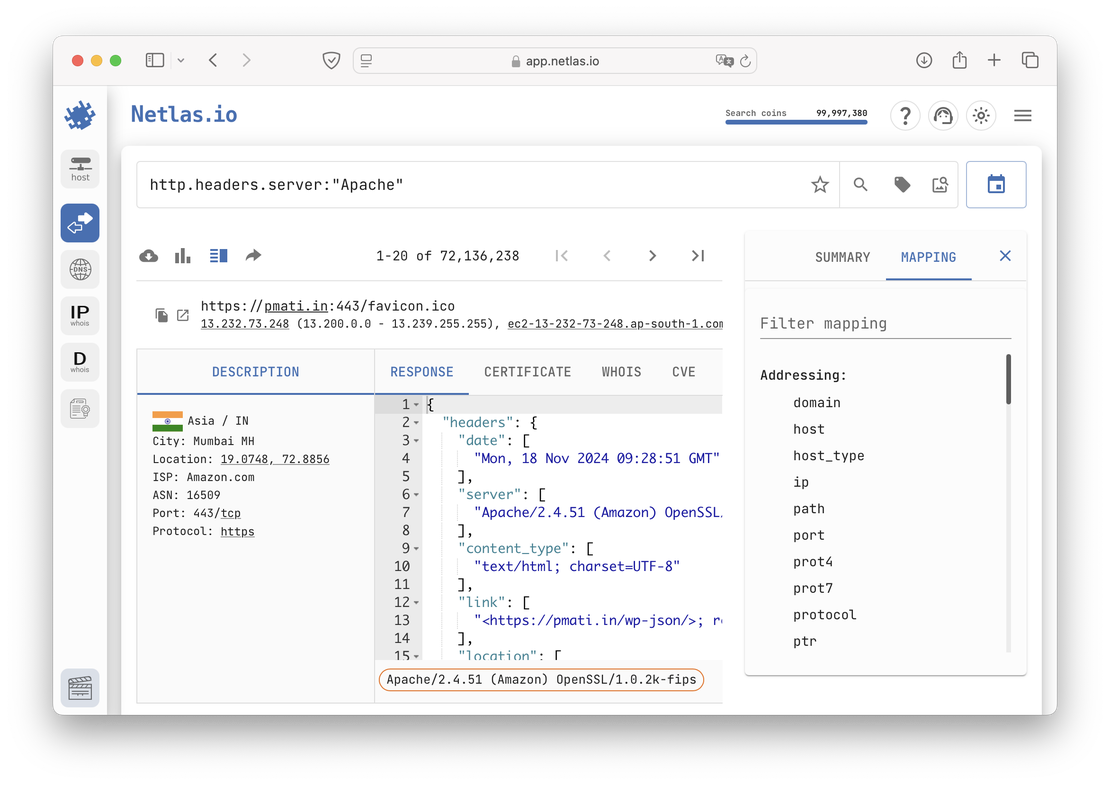1110x785 pixels.
Task: Download the search results via cloud icon
Action: click(x=148, y=255)
